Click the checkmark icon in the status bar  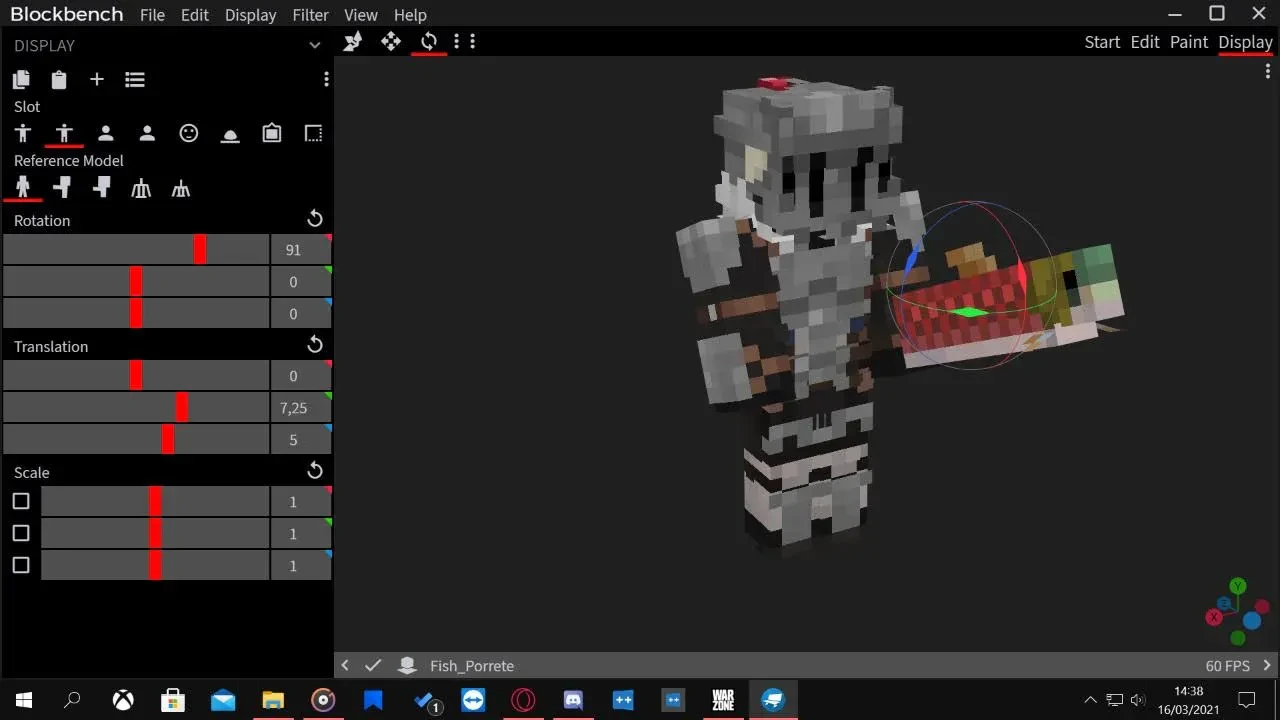pyautogui.click(x=373, y=665)
